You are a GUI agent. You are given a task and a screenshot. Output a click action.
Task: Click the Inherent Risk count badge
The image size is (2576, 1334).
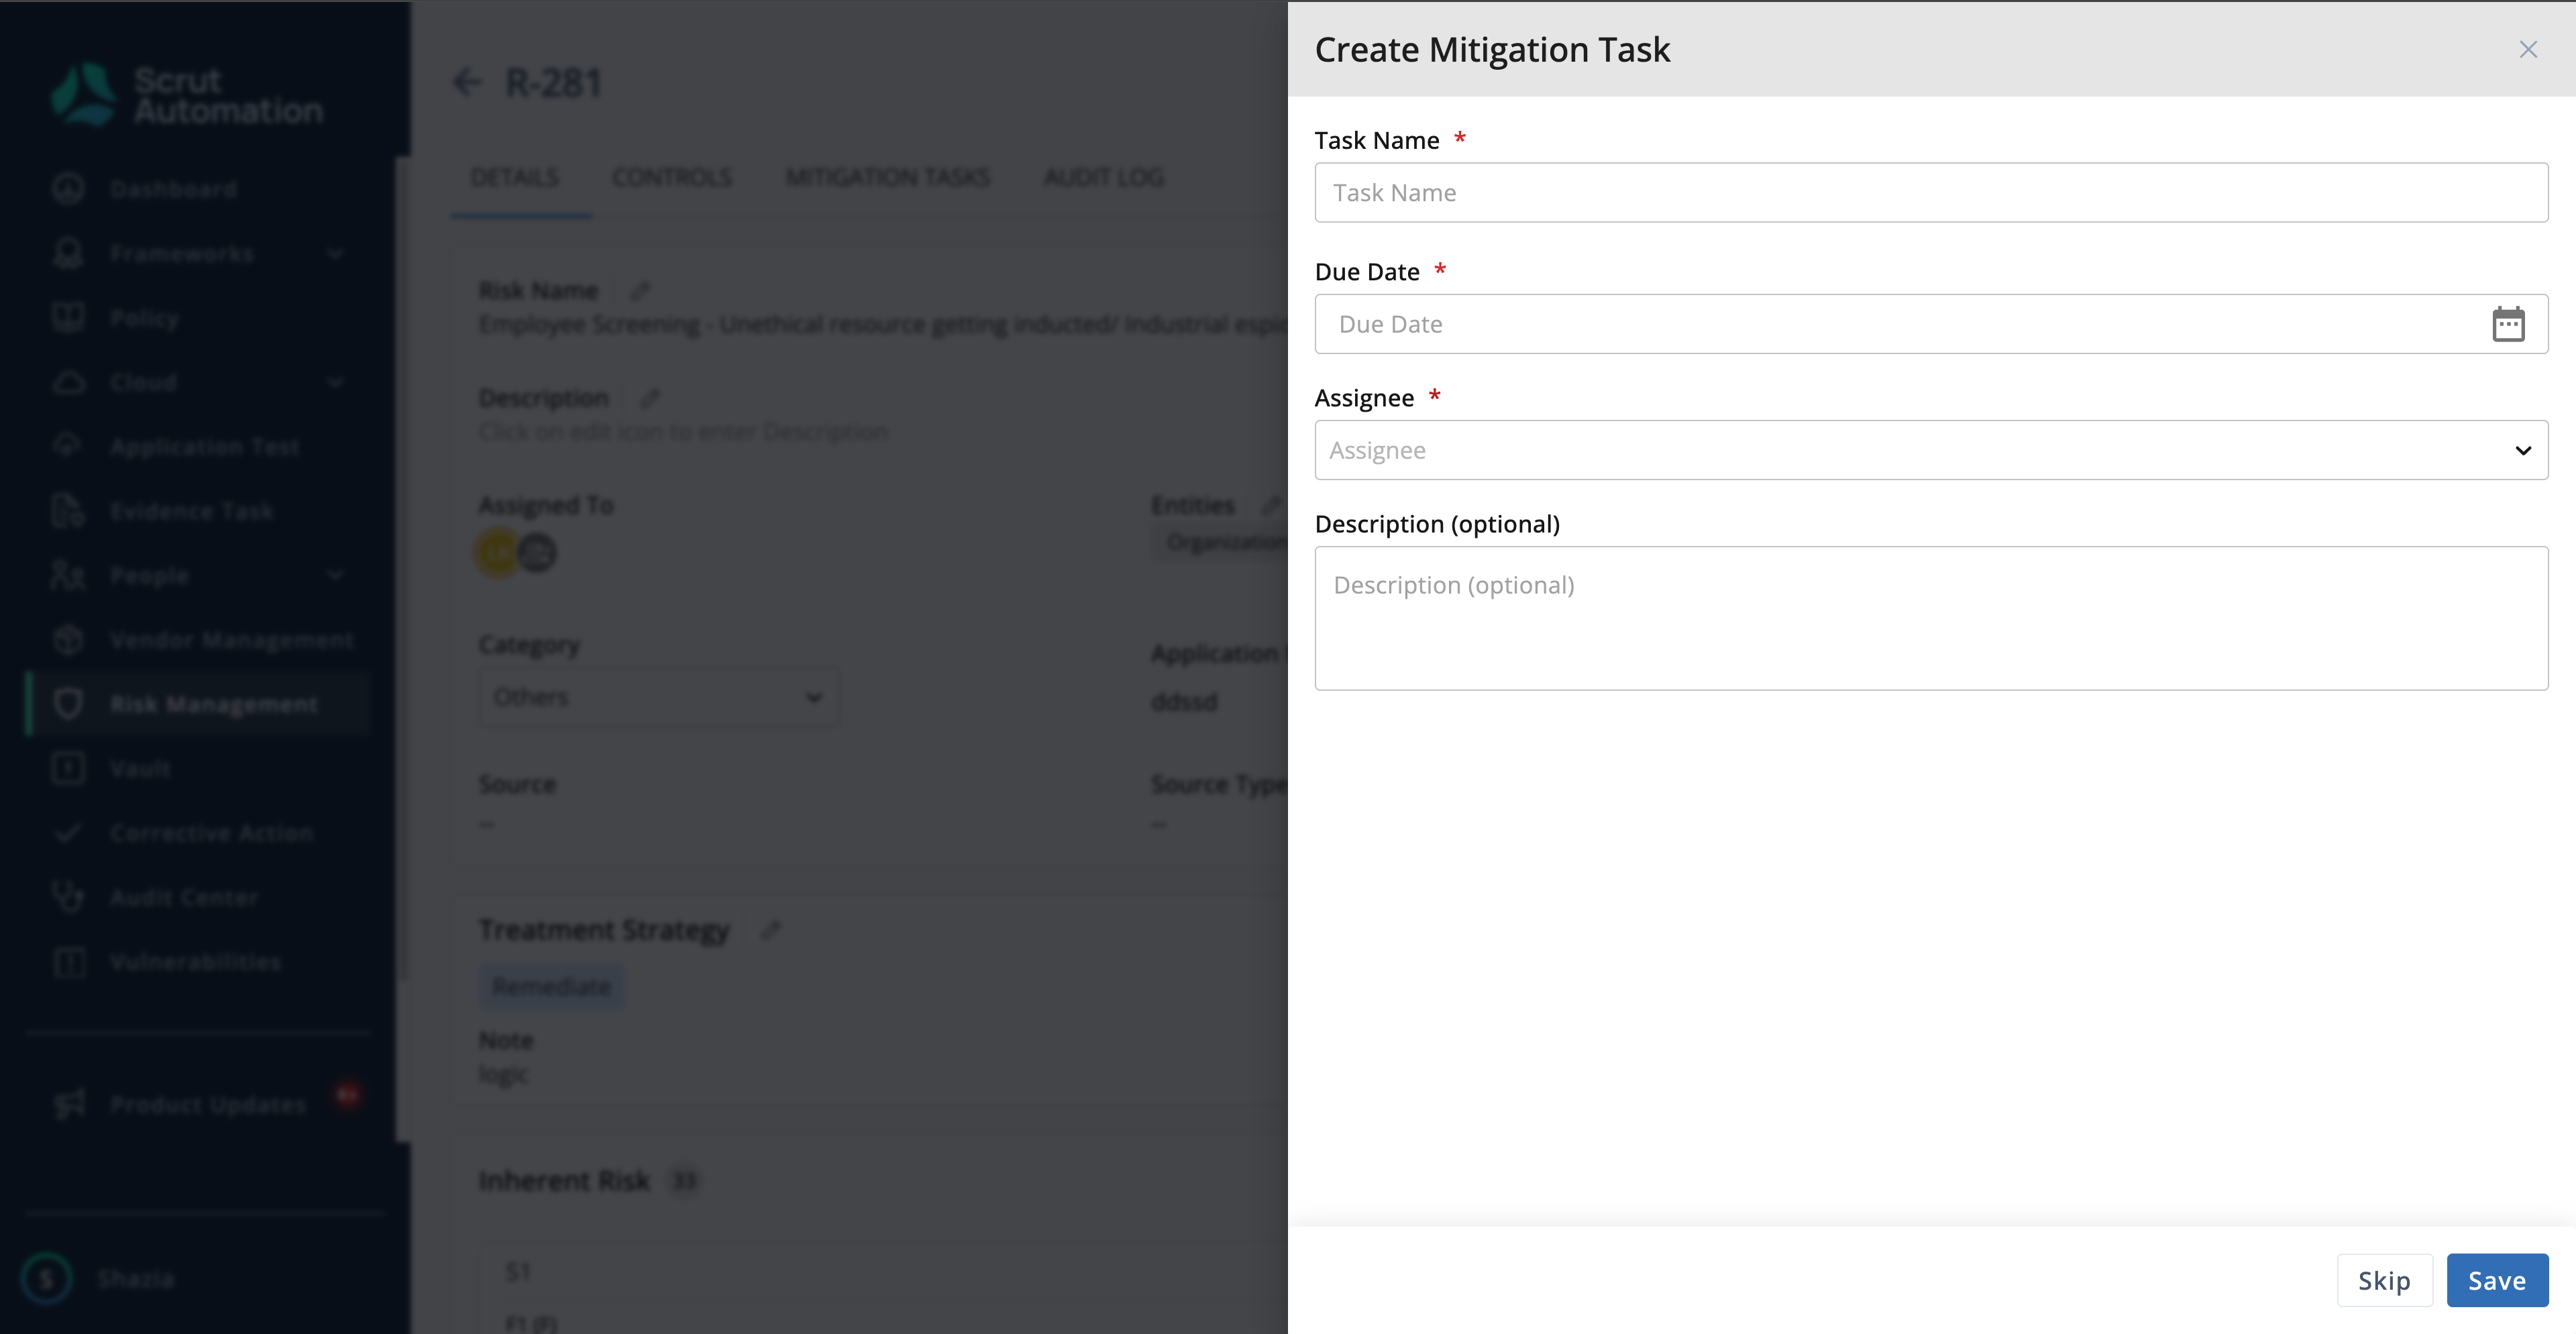[684, 1181]
